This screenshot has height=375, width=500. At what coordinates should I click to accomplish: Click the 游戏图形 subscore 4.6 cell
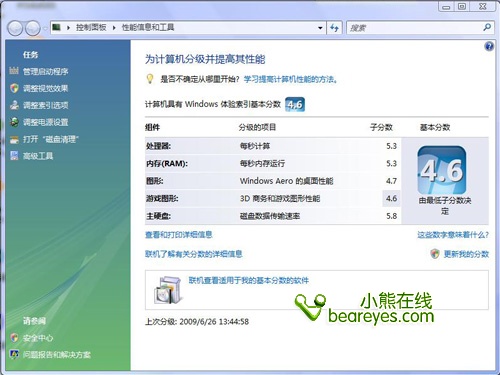391,198
